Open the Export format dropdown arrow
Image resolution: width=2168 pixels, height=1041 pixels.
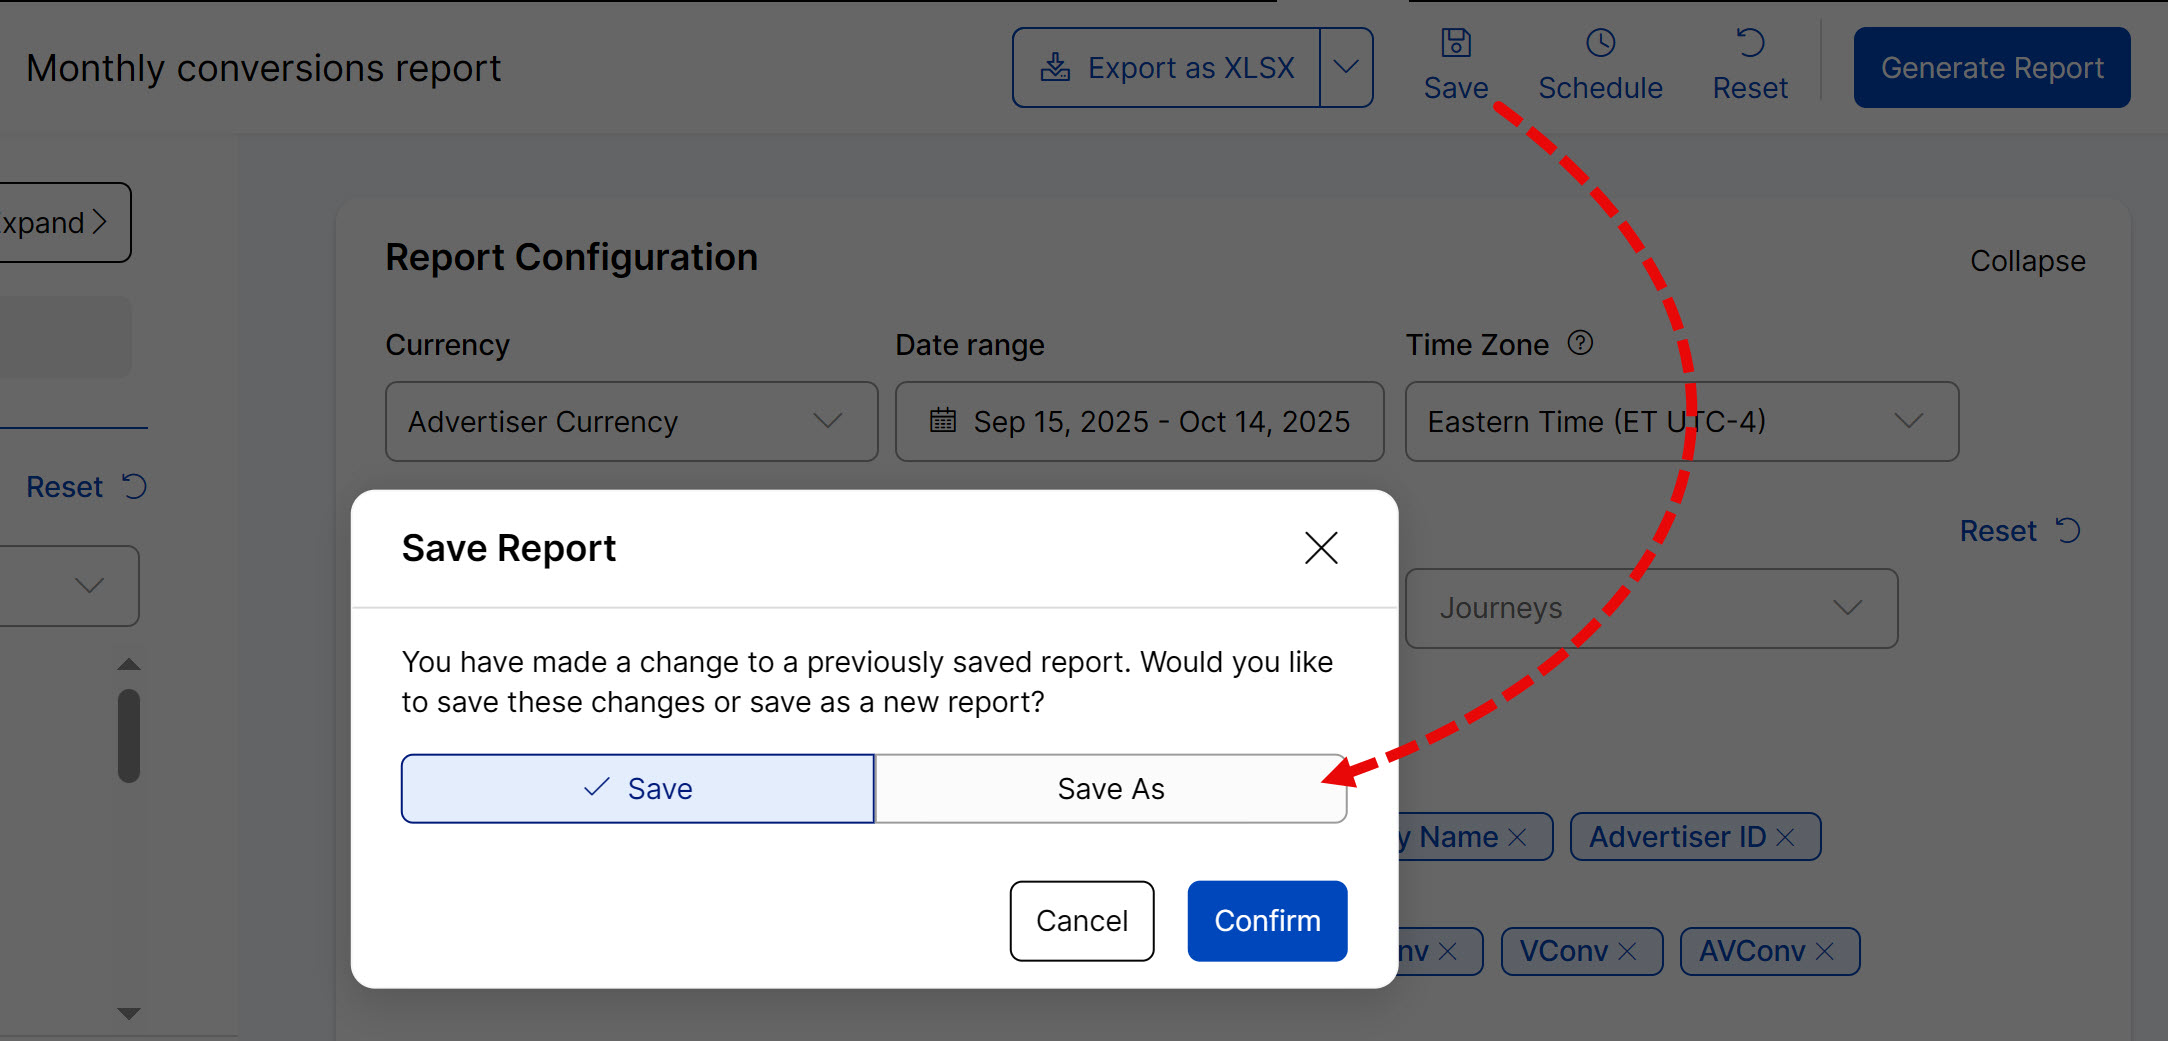(x=1346, y=67)
